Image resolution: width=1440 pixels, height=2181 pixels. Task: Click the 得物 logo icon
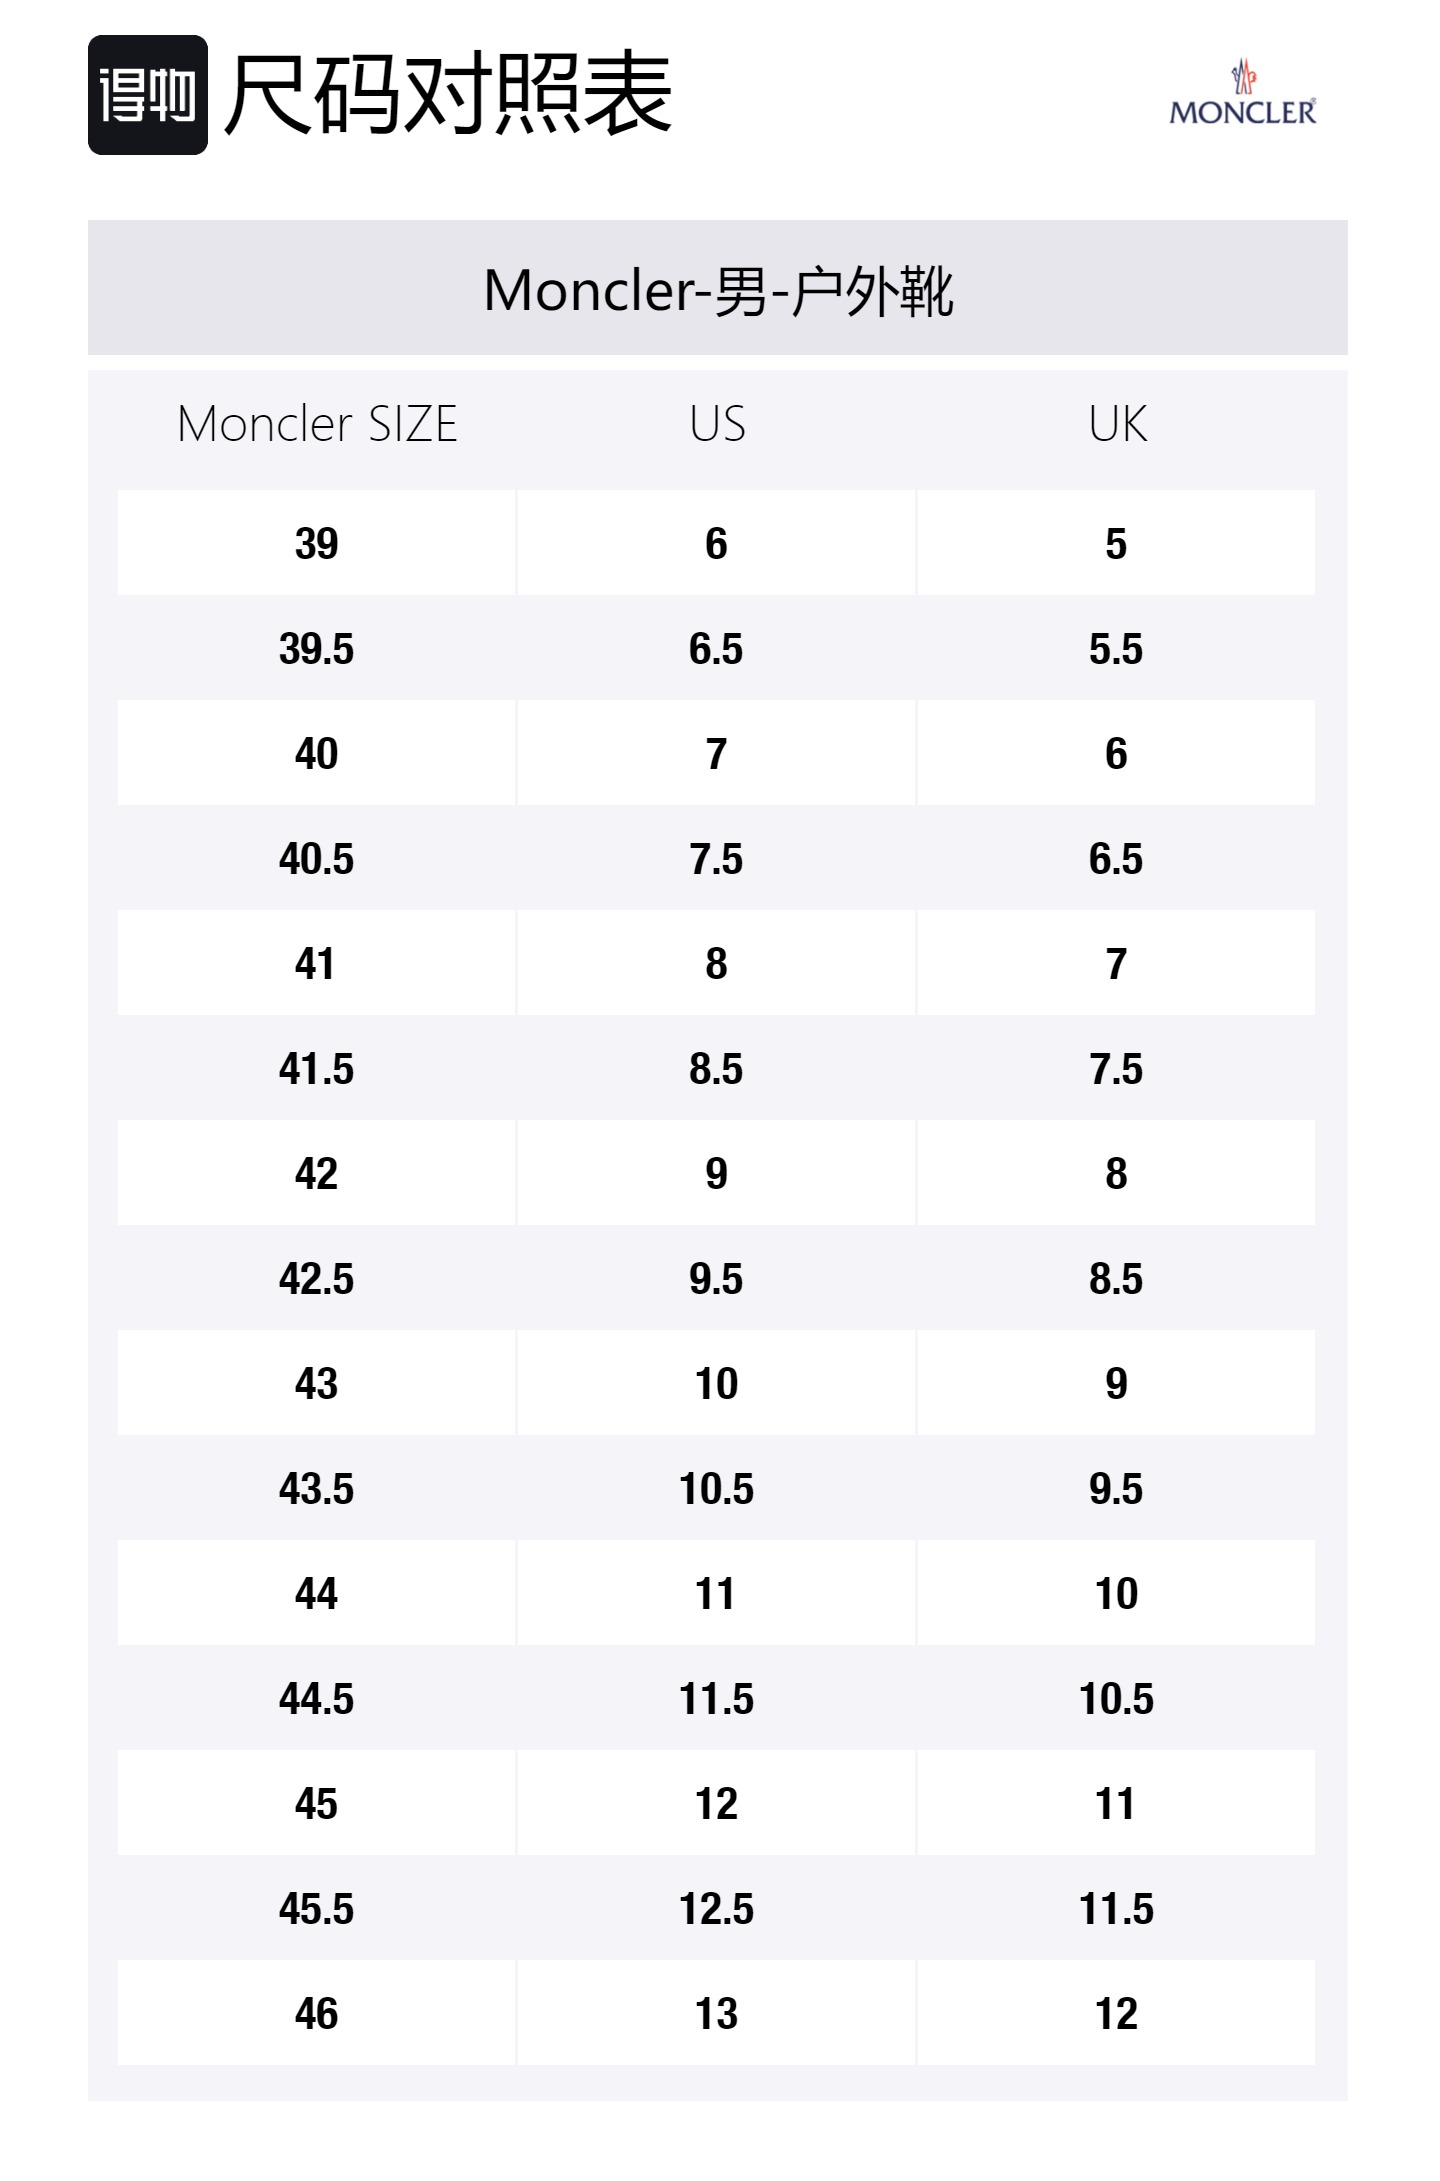coord(148,95)
